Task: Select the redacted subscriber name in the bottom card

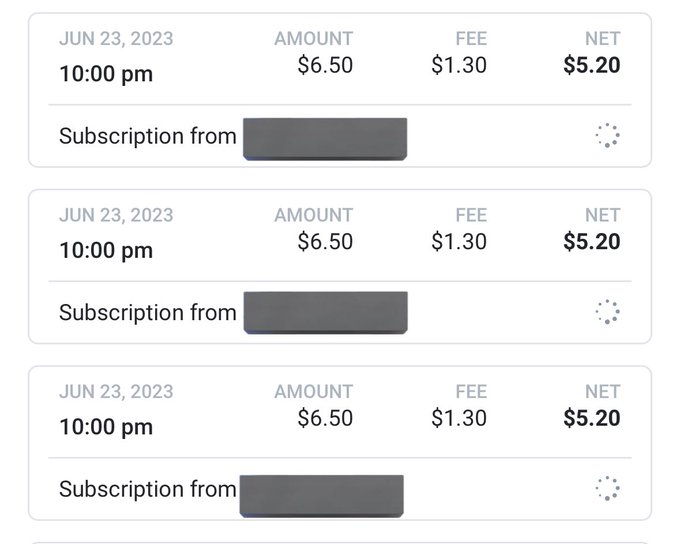Action: 322,496
